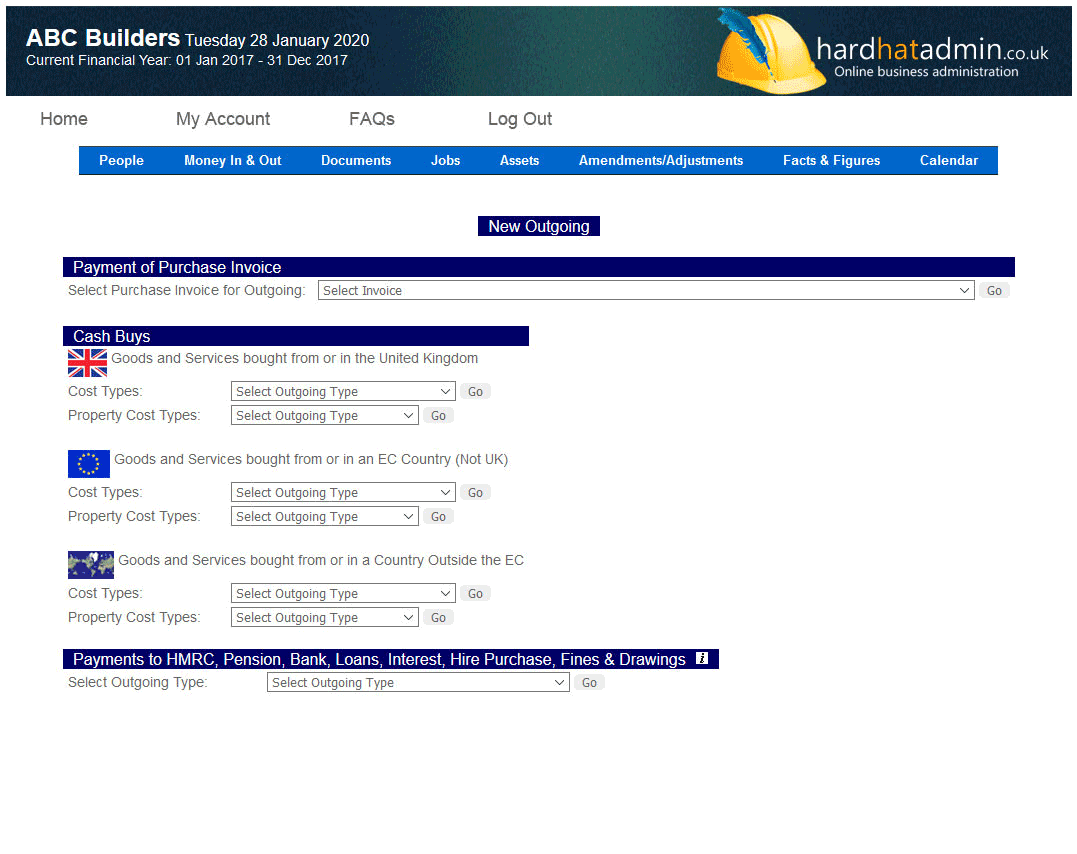Screen dimensions: 1077x854
Task: Click the world map icon
Action: point(90,564)
